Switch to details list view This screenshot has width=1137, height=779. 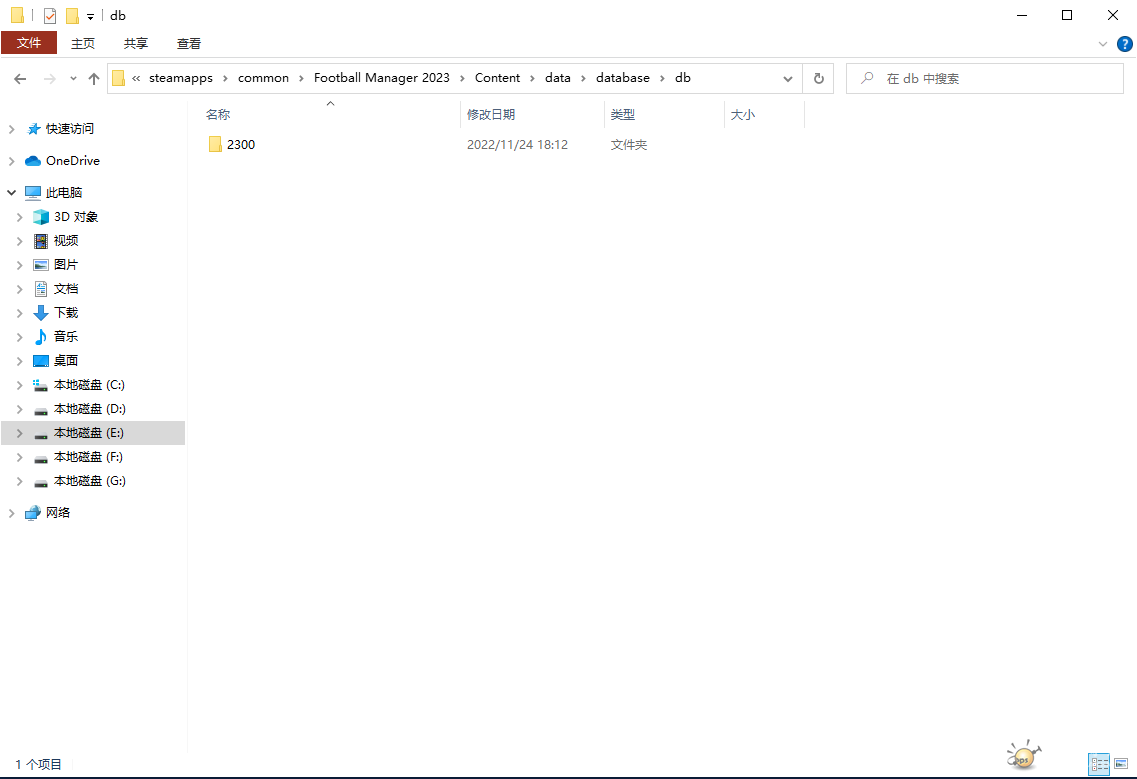click(x=1100, y=764)
